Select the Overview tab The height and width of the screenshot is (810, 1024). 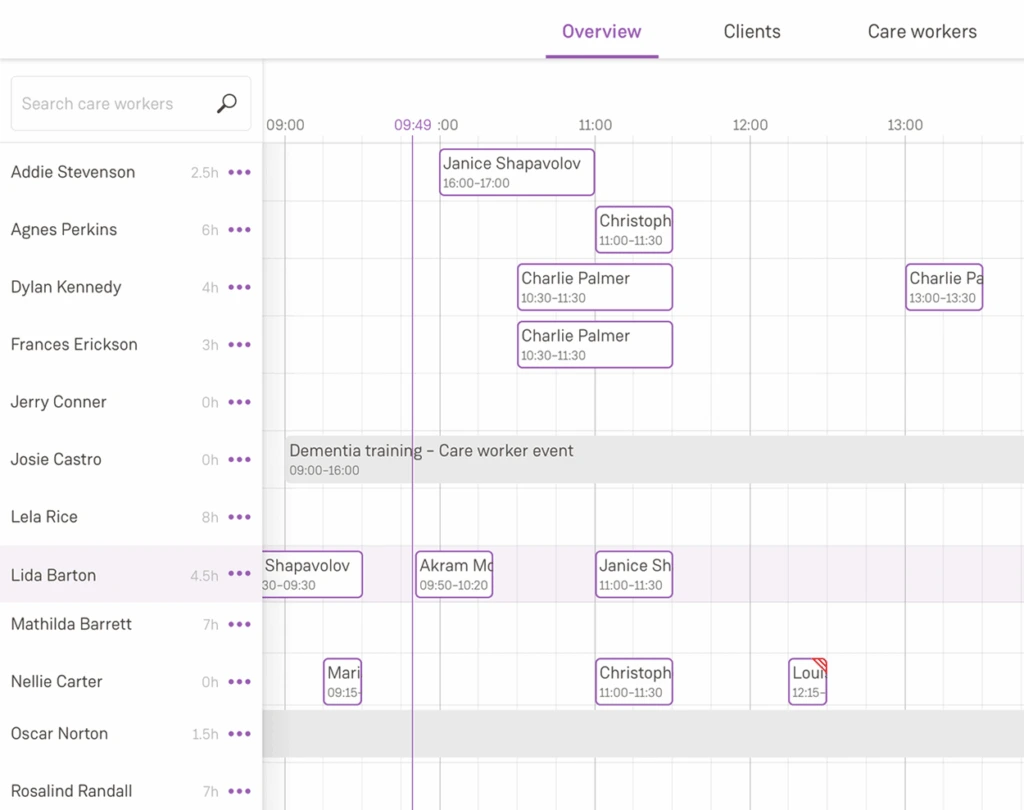[601, 32]
